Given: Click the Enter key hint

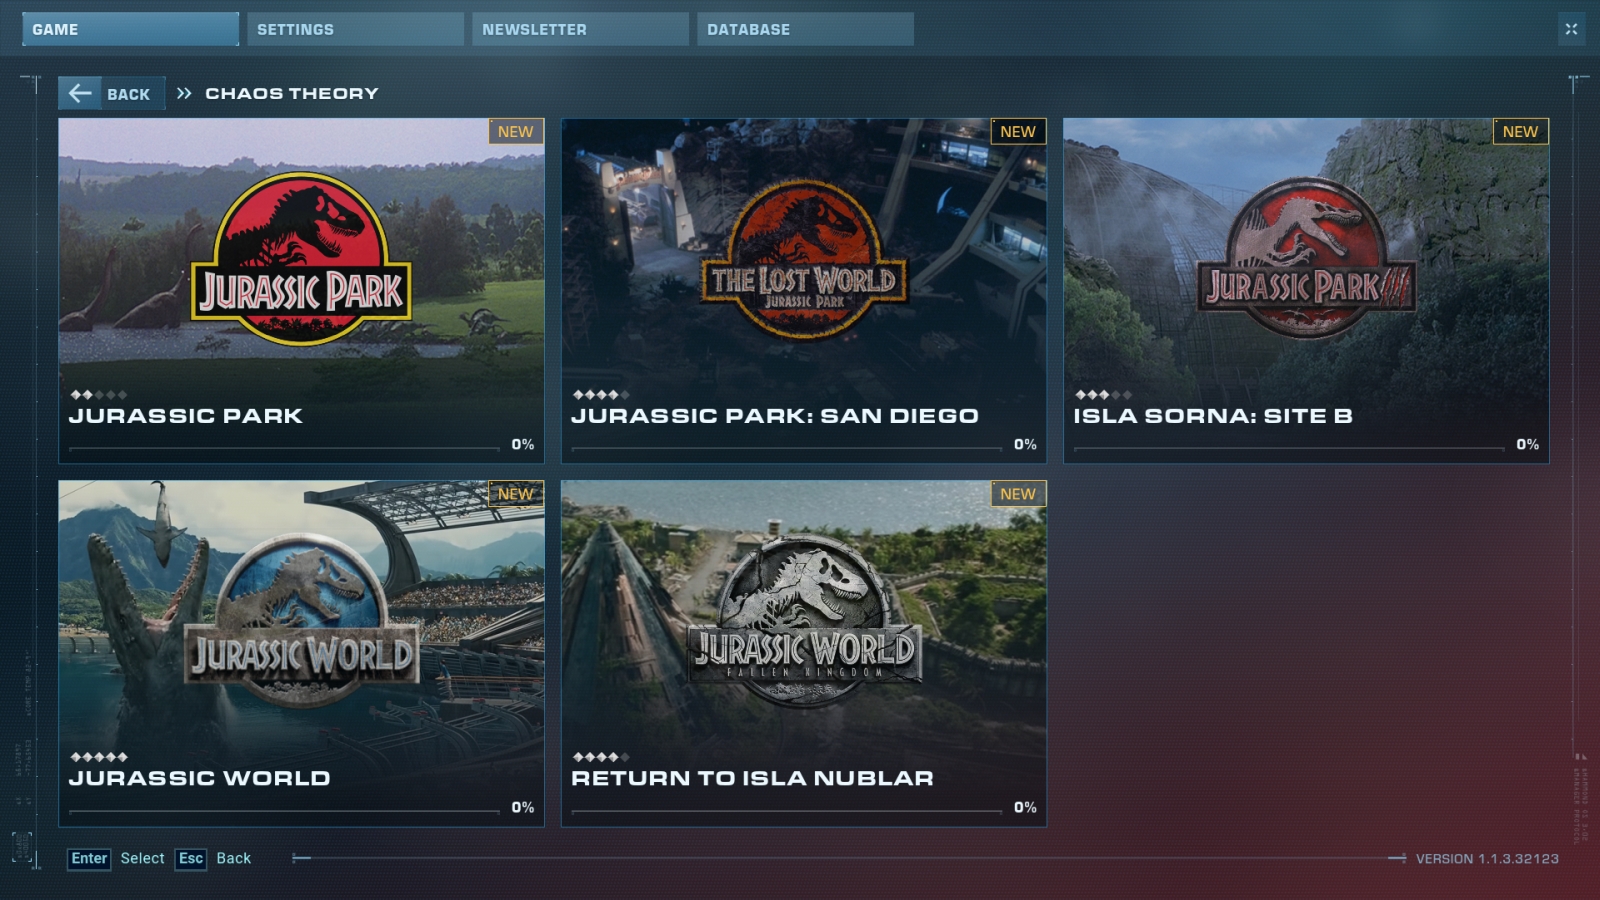Looking at the screenshot, I should click(x=89, y=859).
